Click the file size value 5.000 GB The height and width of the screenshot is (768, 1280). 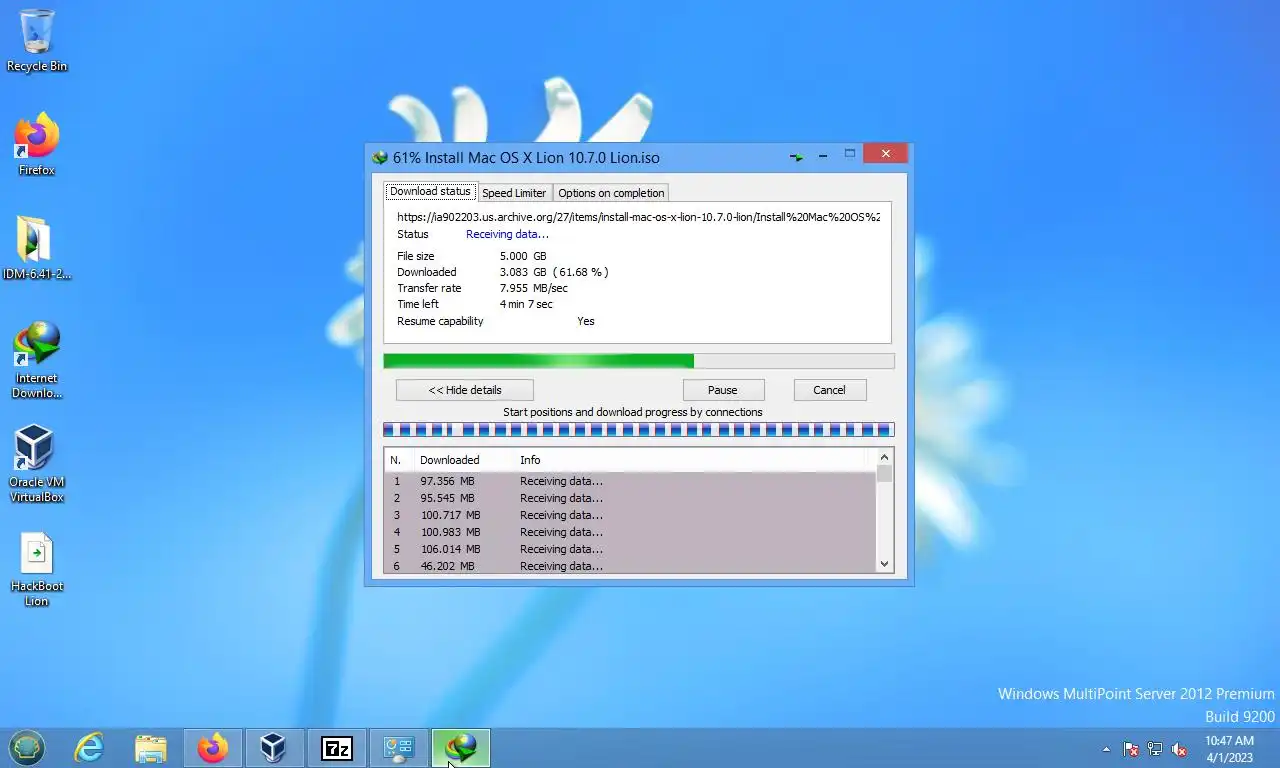pyautogui.click(x=523, y=256)
